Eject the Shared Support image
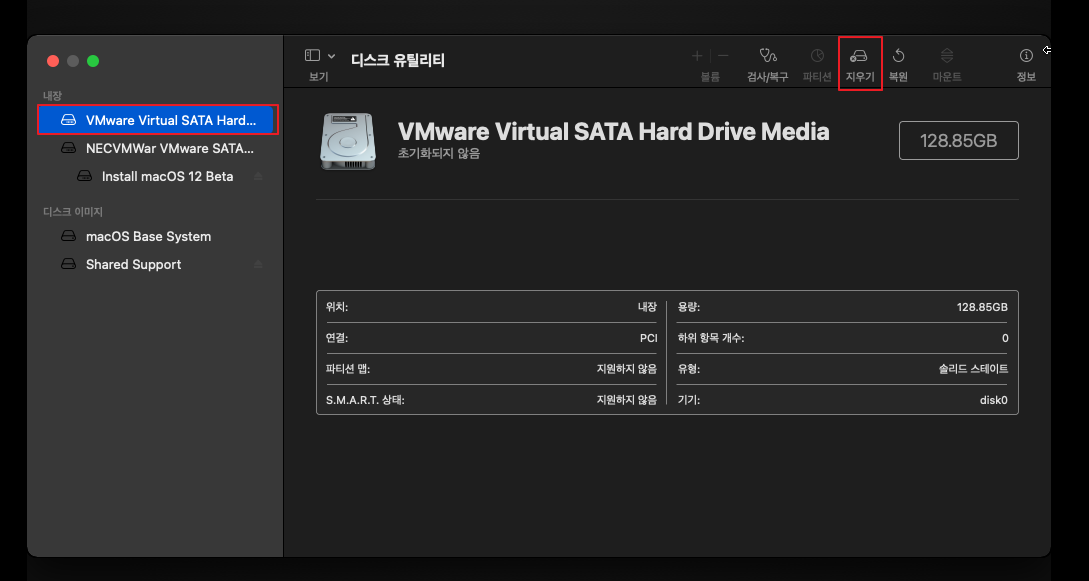The image size is (1089, 581). click(x=258, y=264)
